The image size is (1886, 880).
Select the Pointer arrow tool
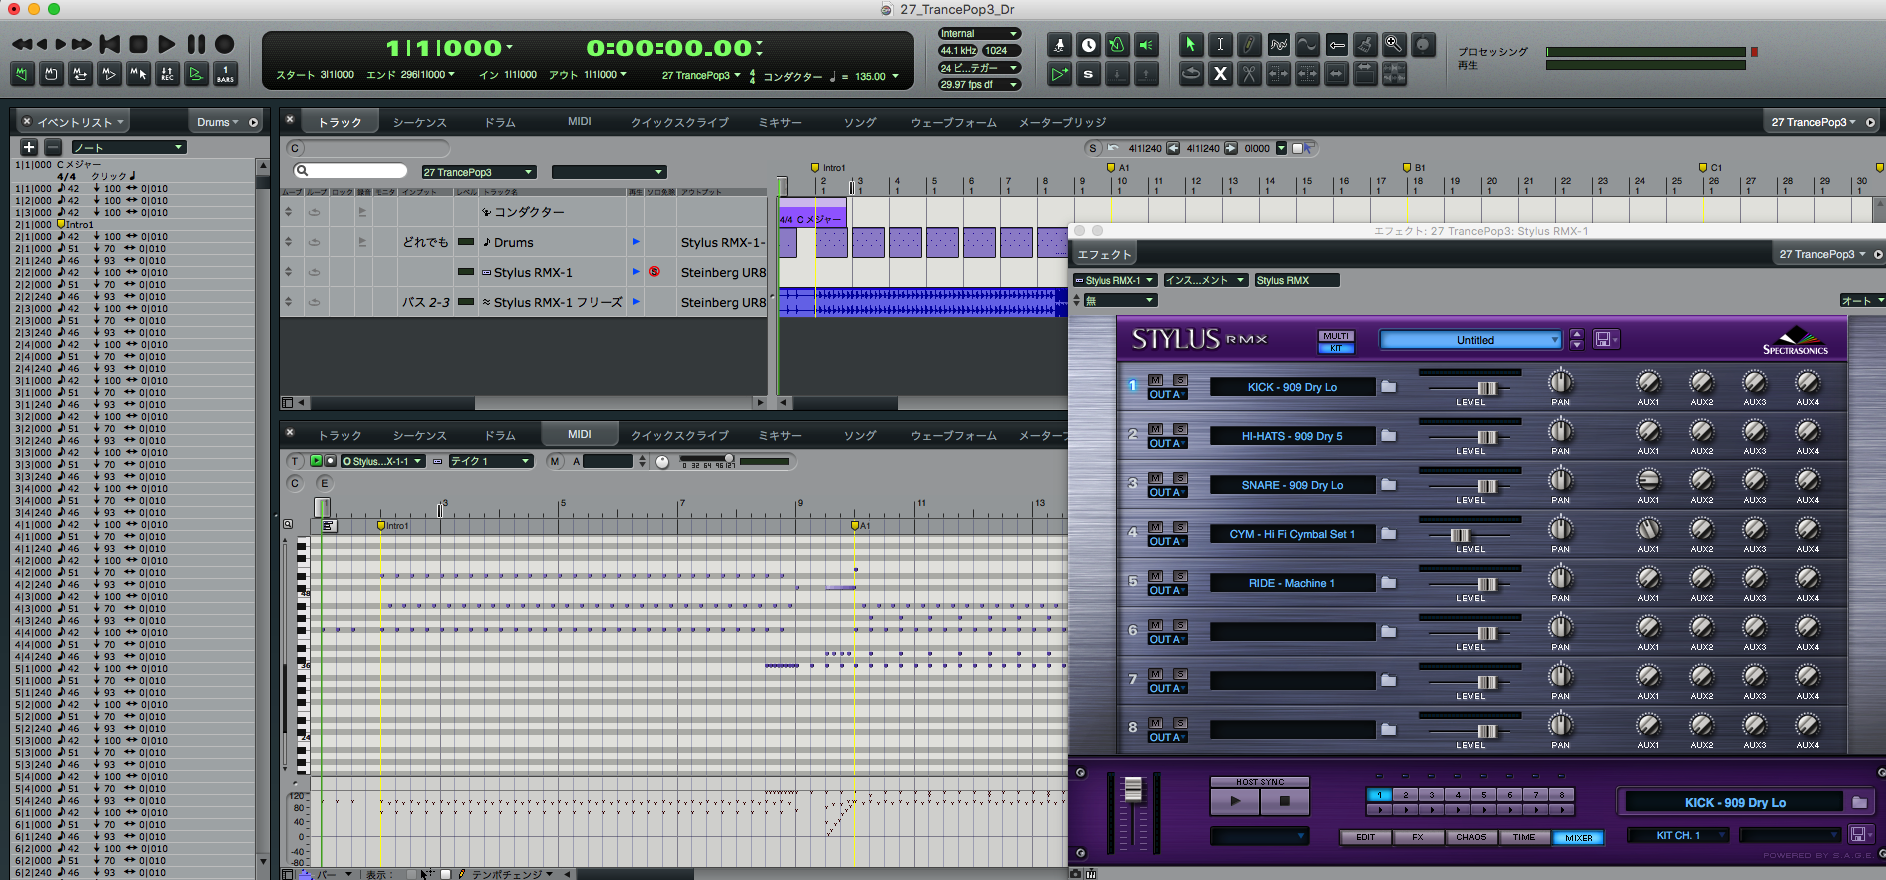click(x=1190, y=44)
